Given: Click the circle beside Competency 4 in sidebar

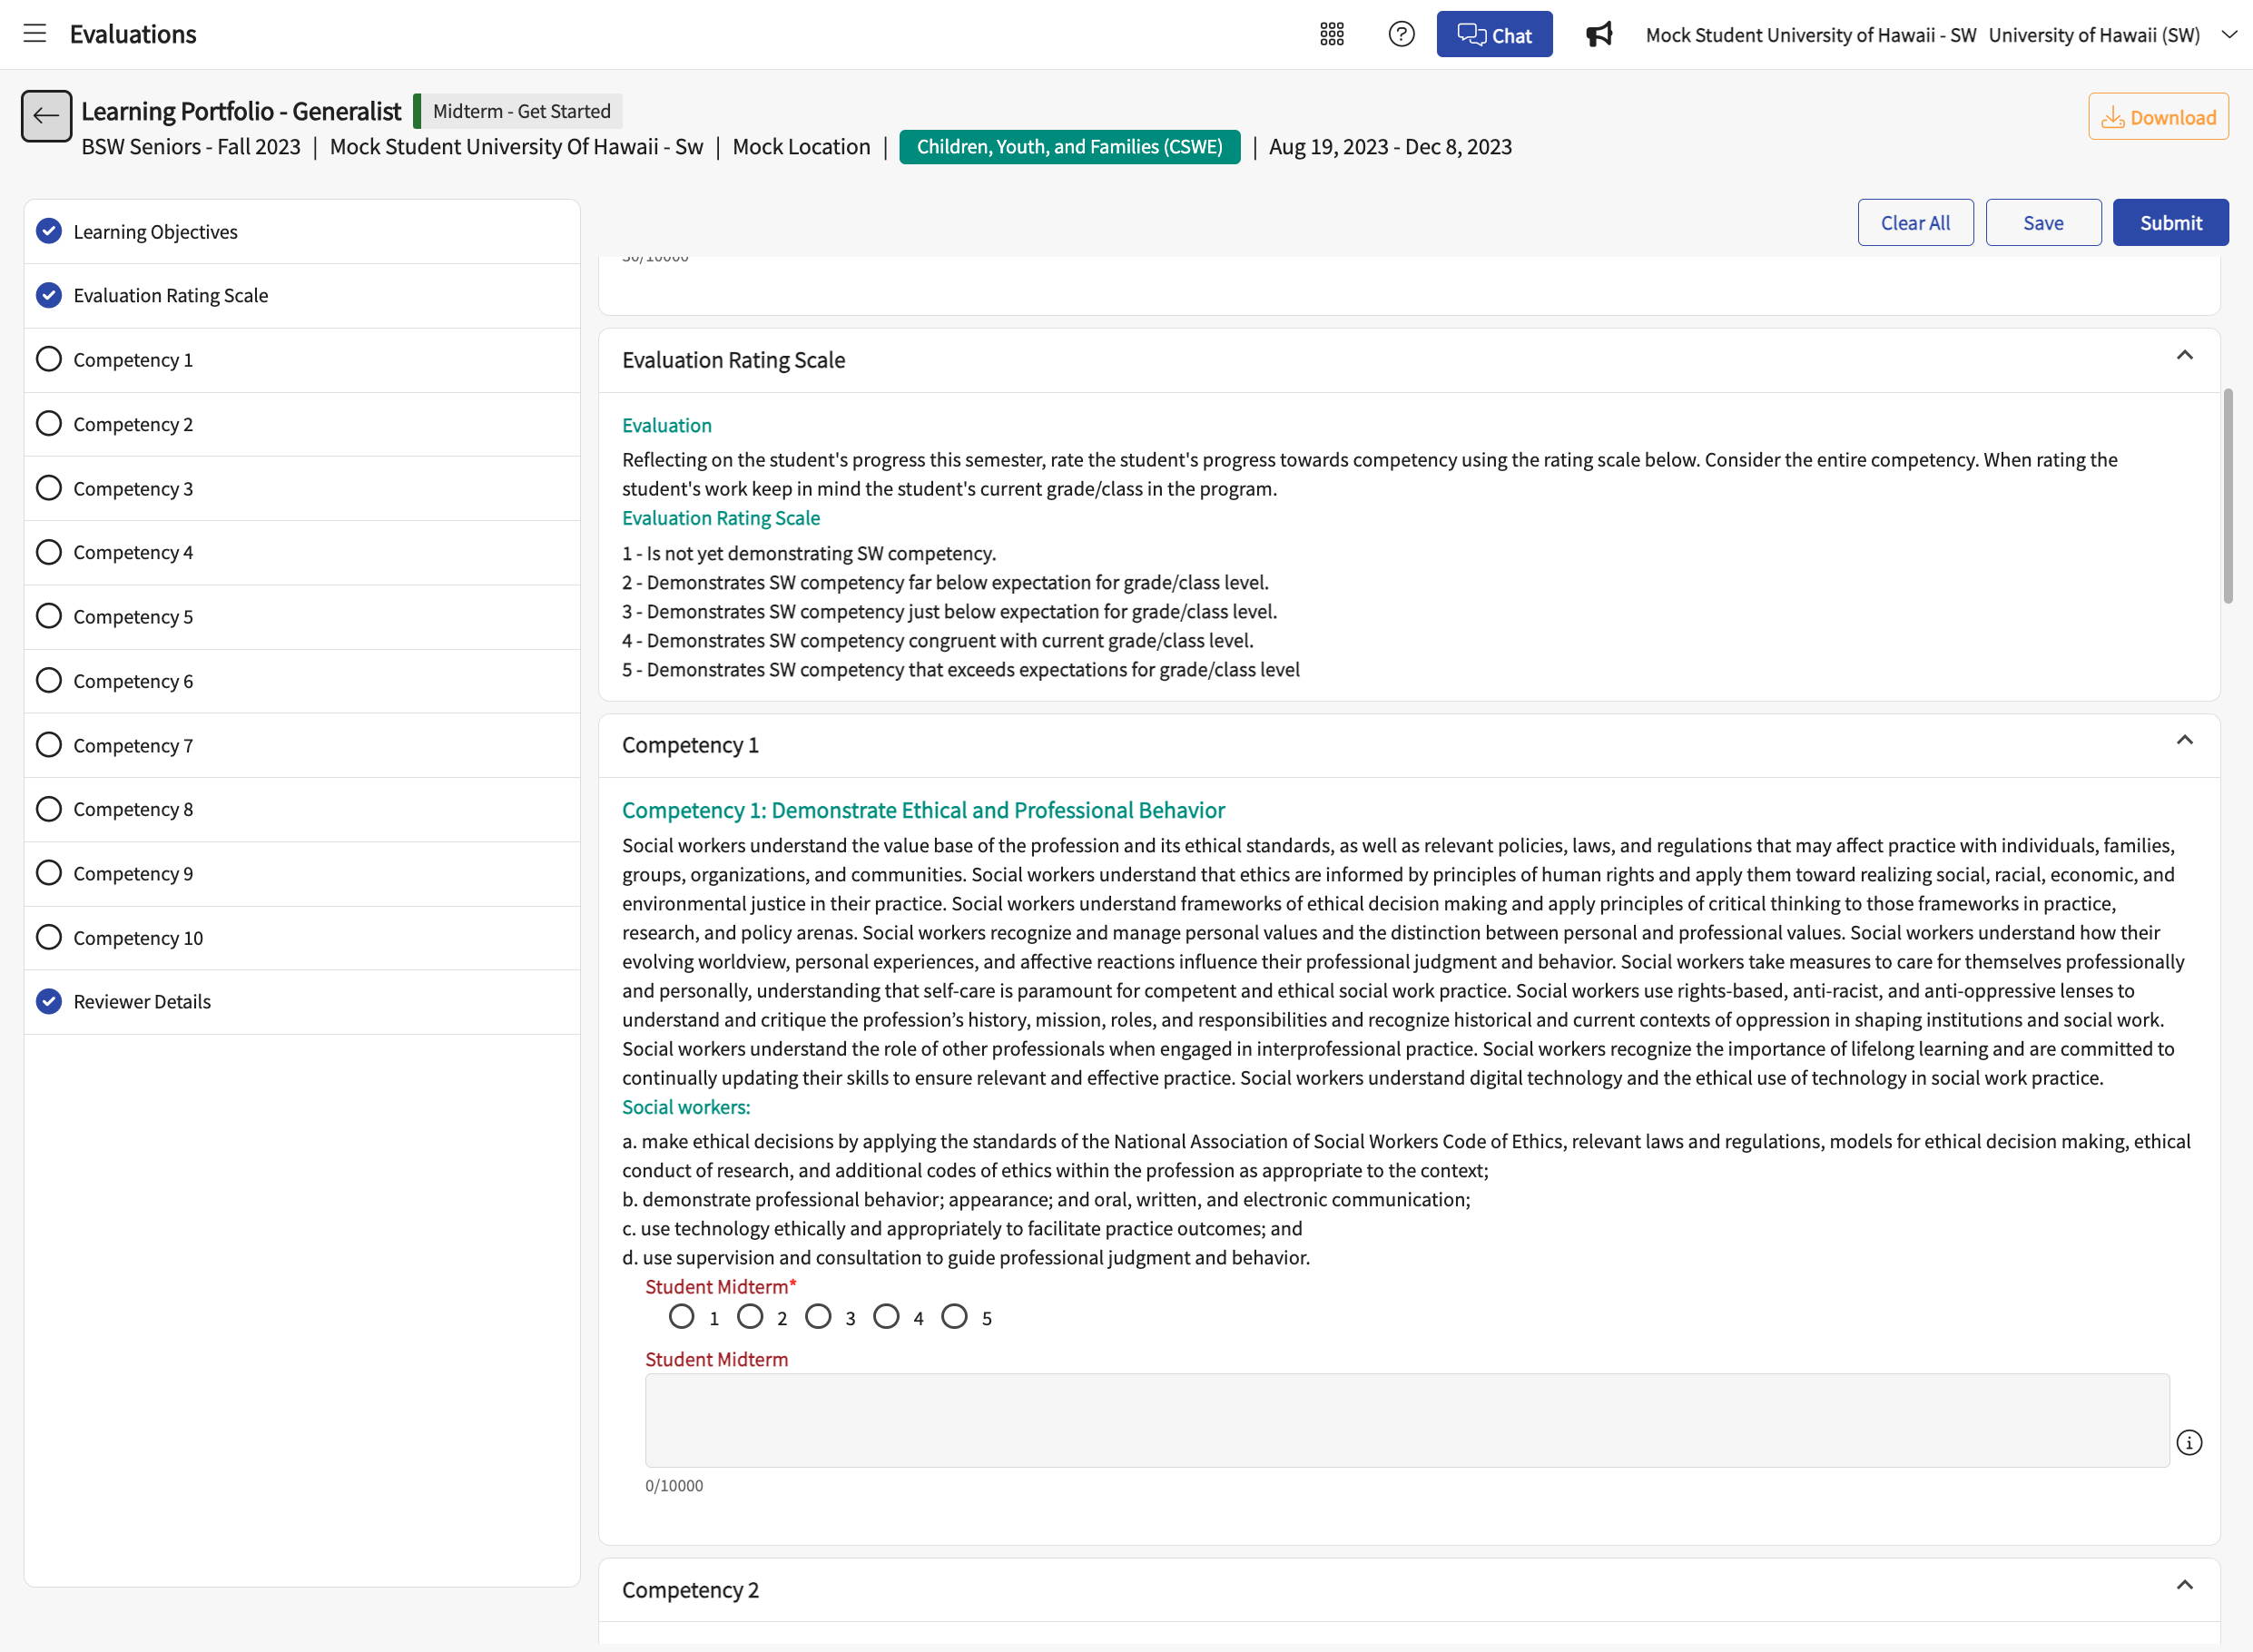Looking at the screenshot, I should coord(49,552).
